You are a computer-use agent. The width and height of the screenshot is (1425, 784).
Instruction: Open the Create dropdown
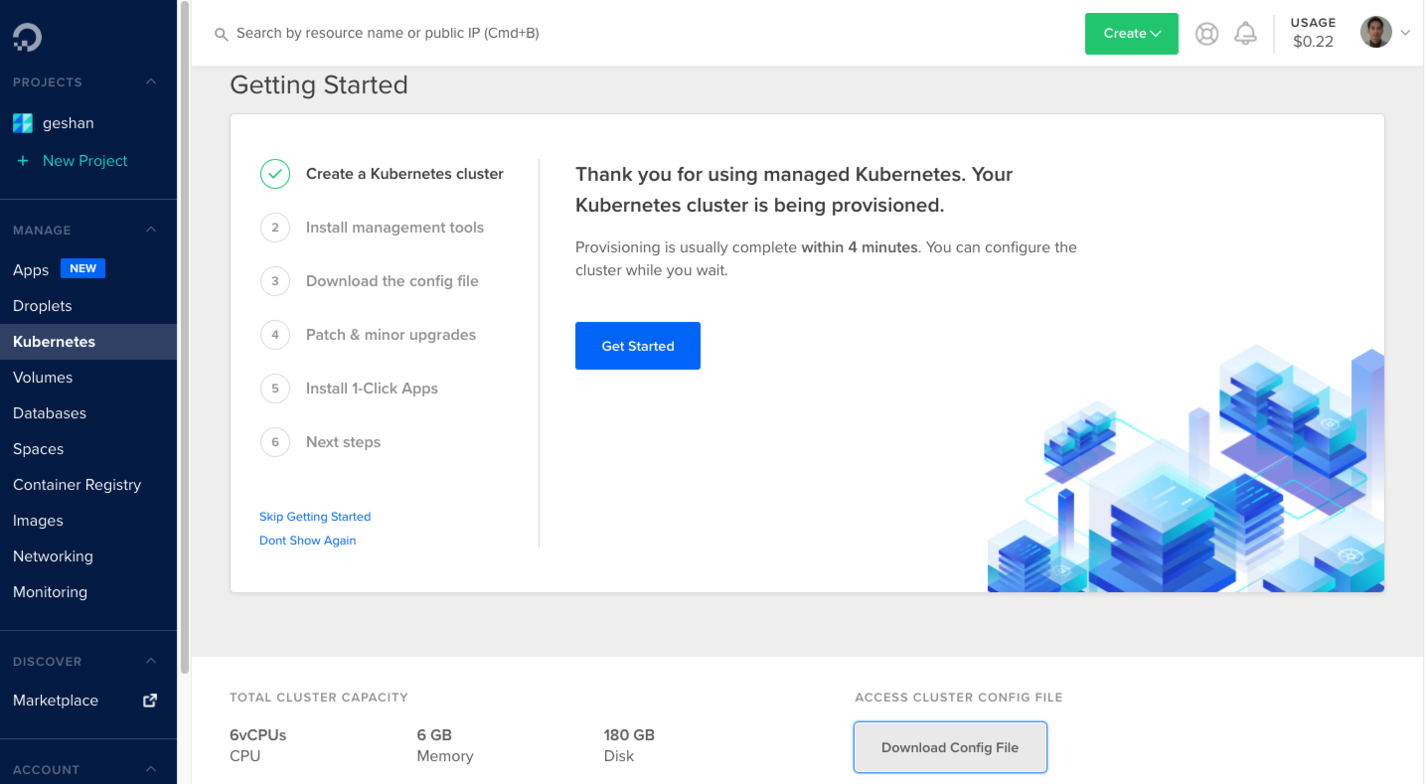tap(1130, 33)
